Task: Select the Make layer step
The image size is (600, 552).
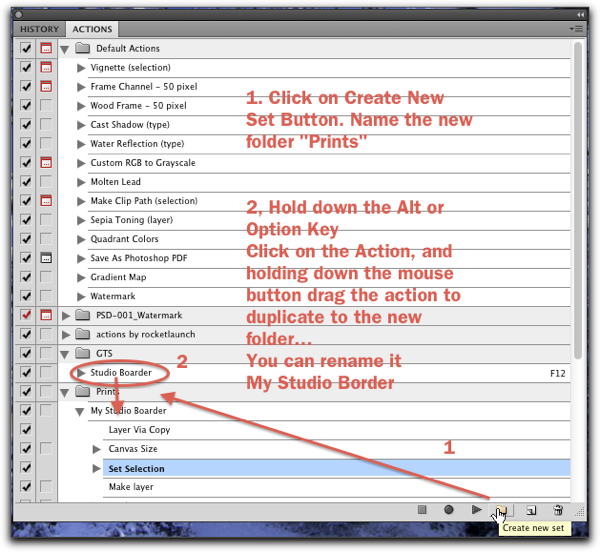Action: (x=131, y=487)
